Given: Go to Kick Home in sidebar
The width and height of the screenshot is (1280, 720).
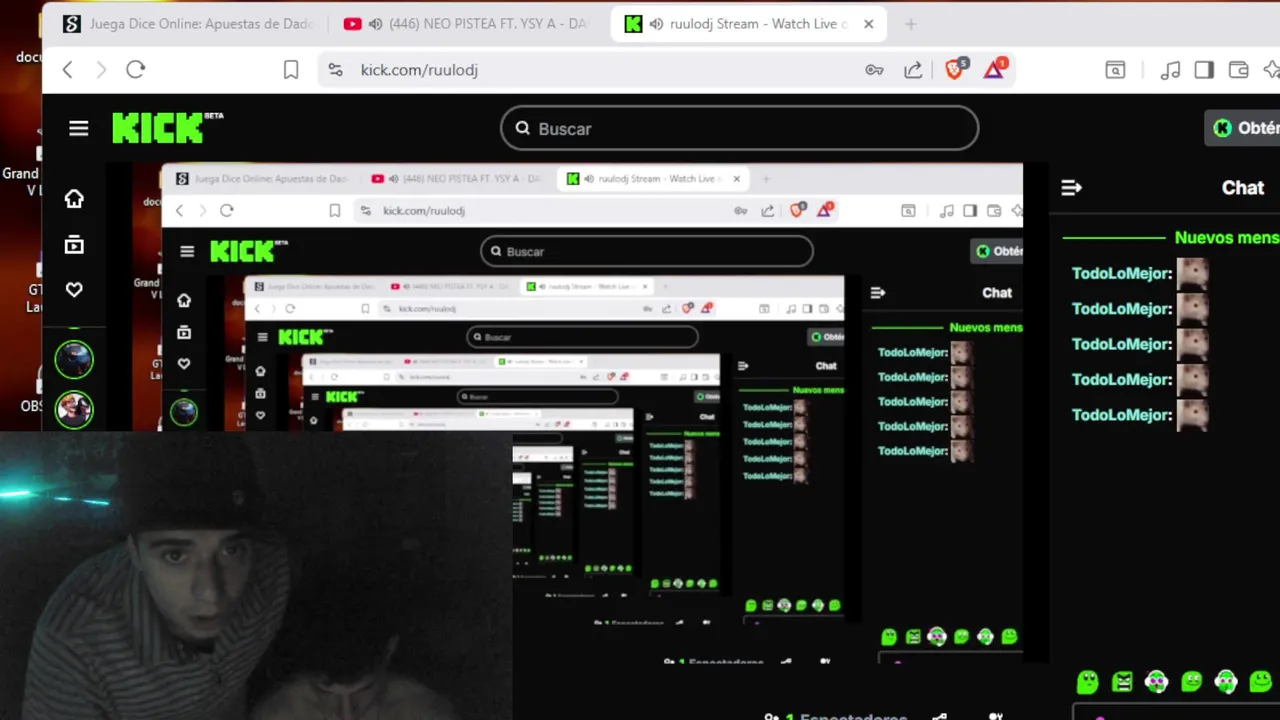Looking at the screenshot, I should pos(74,199).
